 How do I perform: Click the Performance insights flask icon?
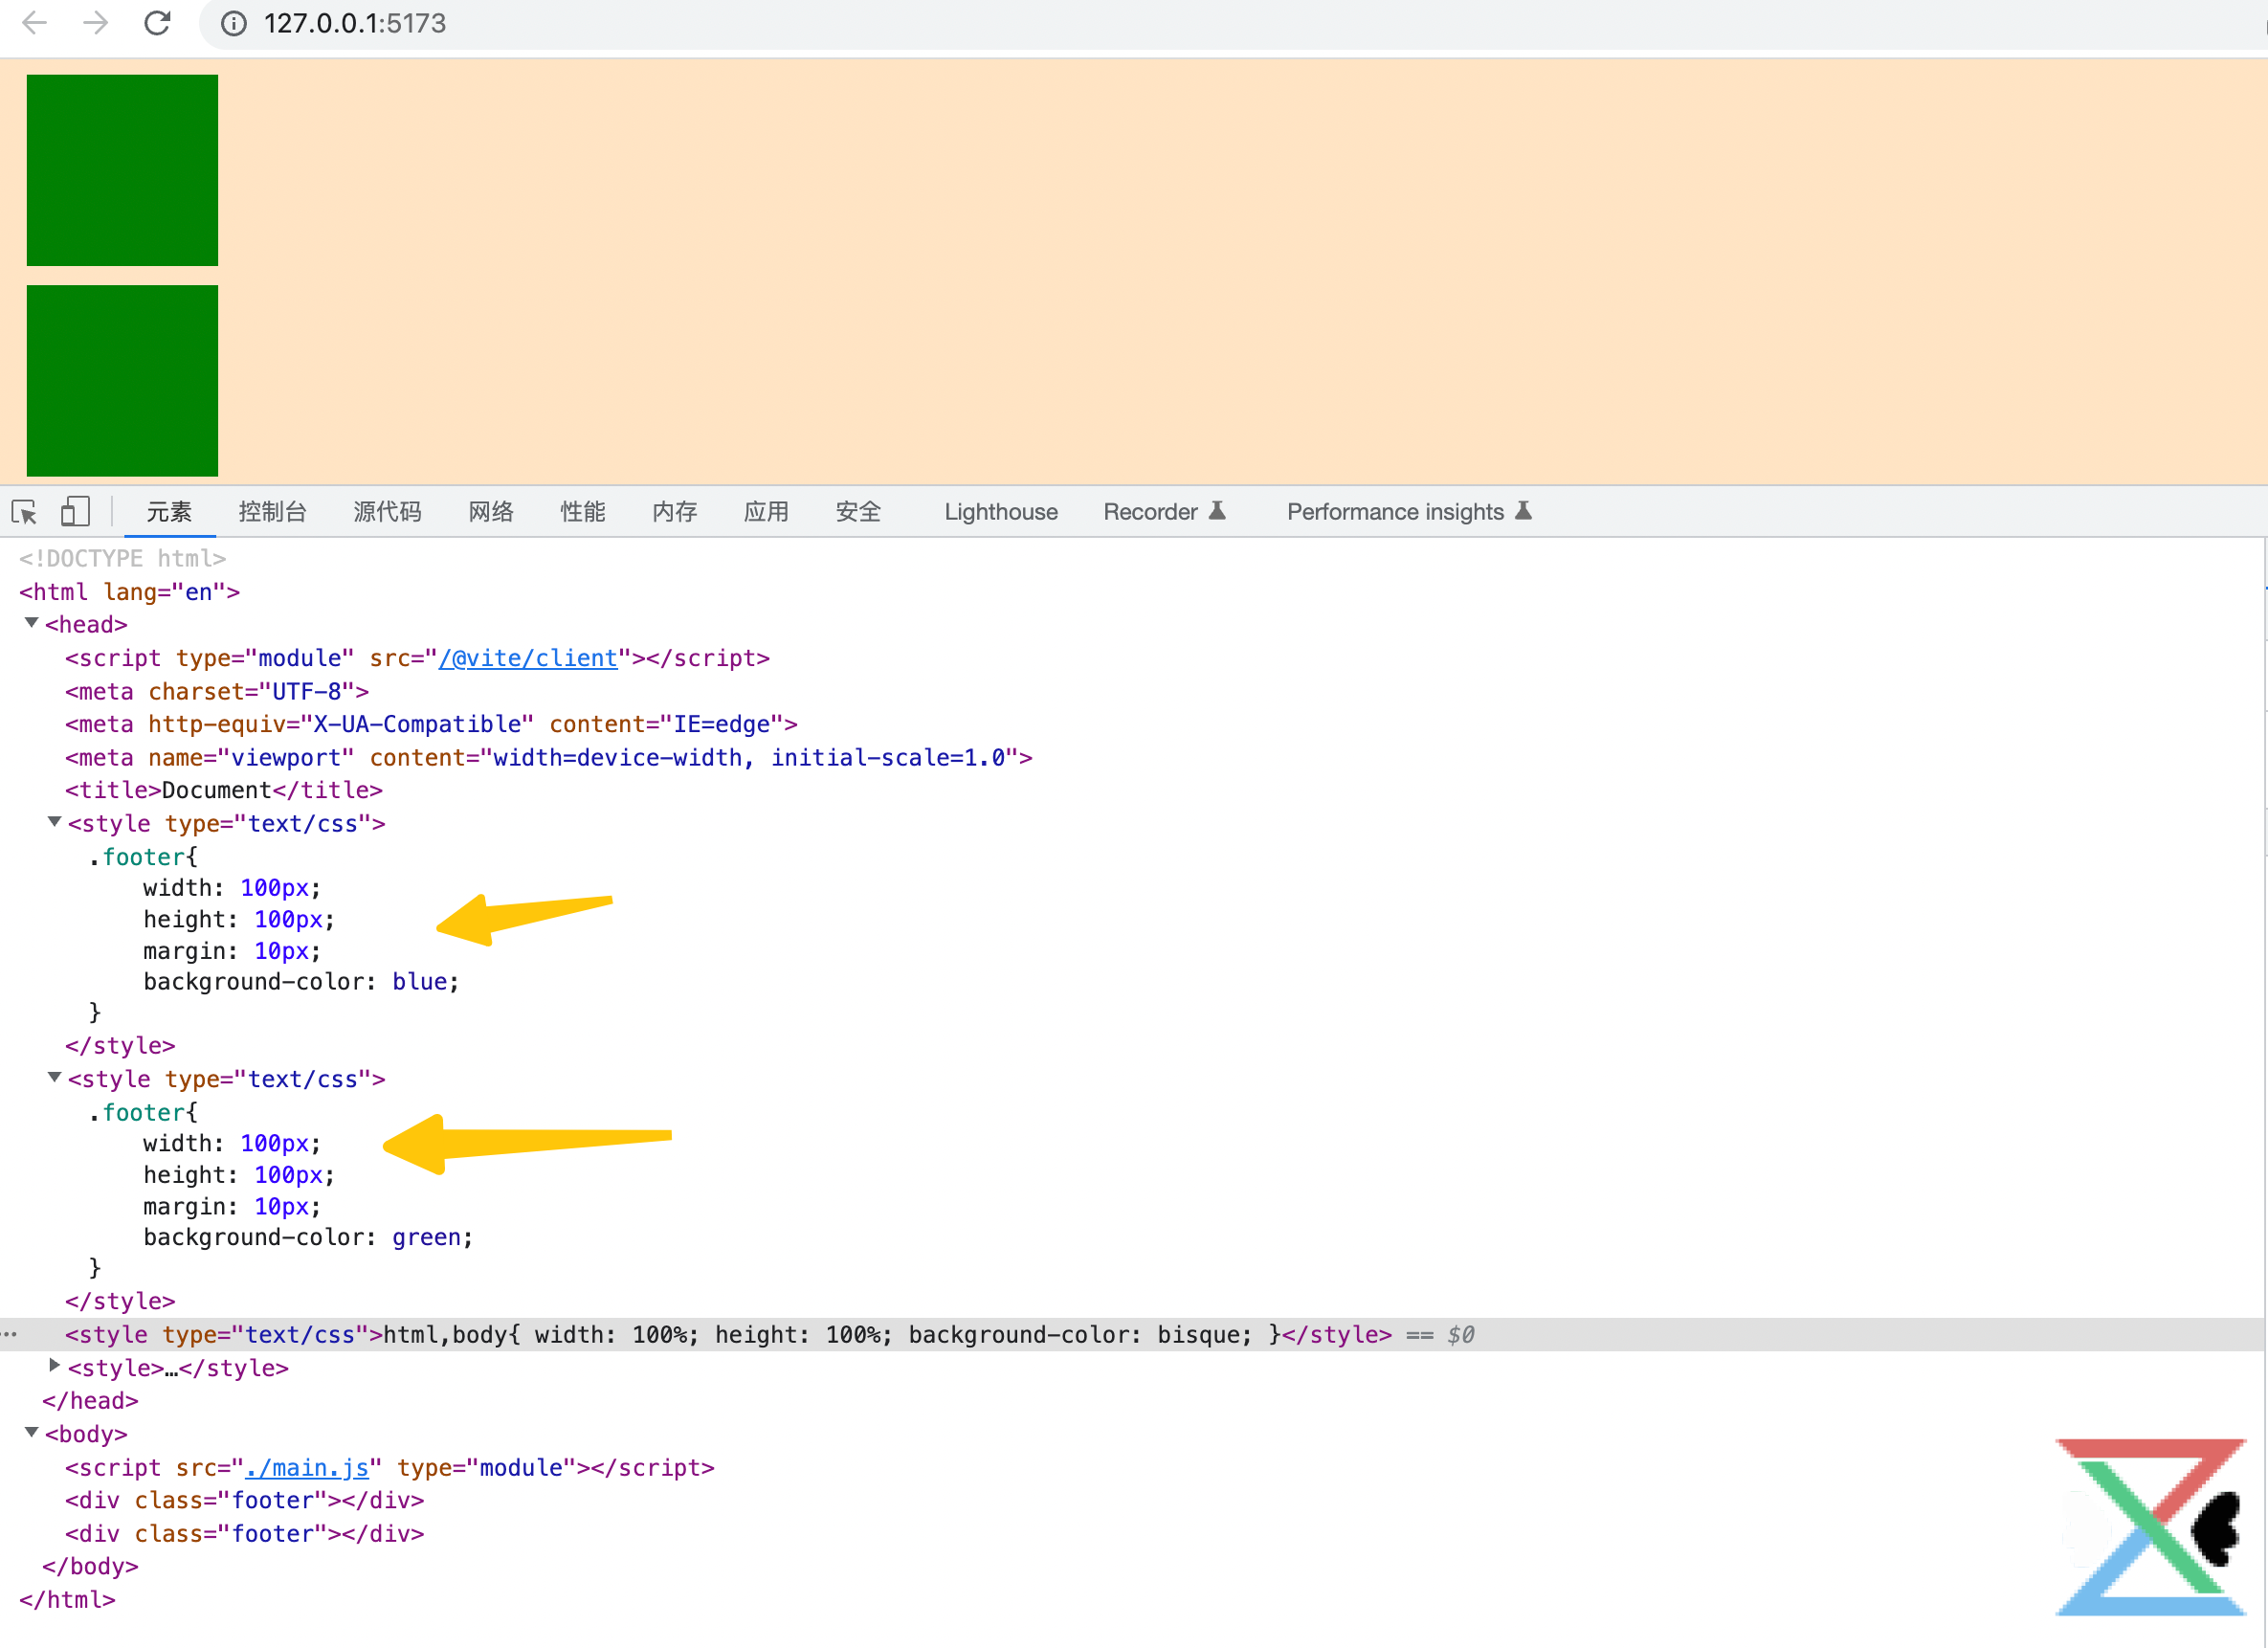pyautogui.click(x=1523, y=511)
